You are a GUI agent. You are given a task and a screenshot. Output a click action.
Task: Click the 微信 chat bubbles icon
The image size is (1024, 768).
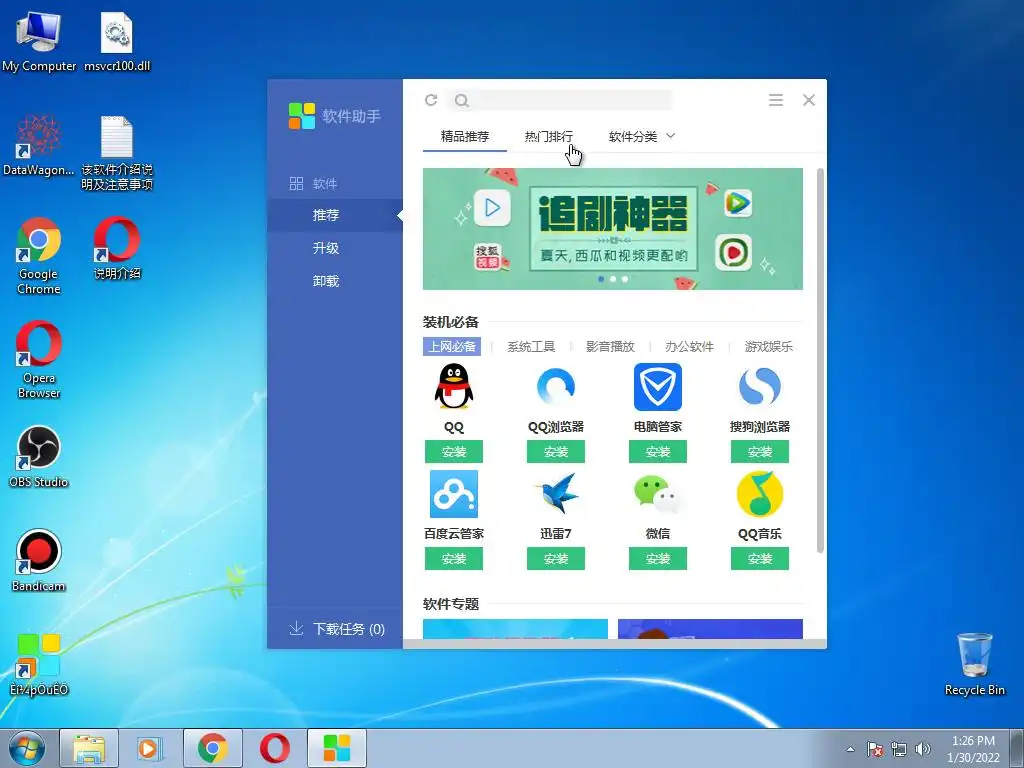point(658,494)
